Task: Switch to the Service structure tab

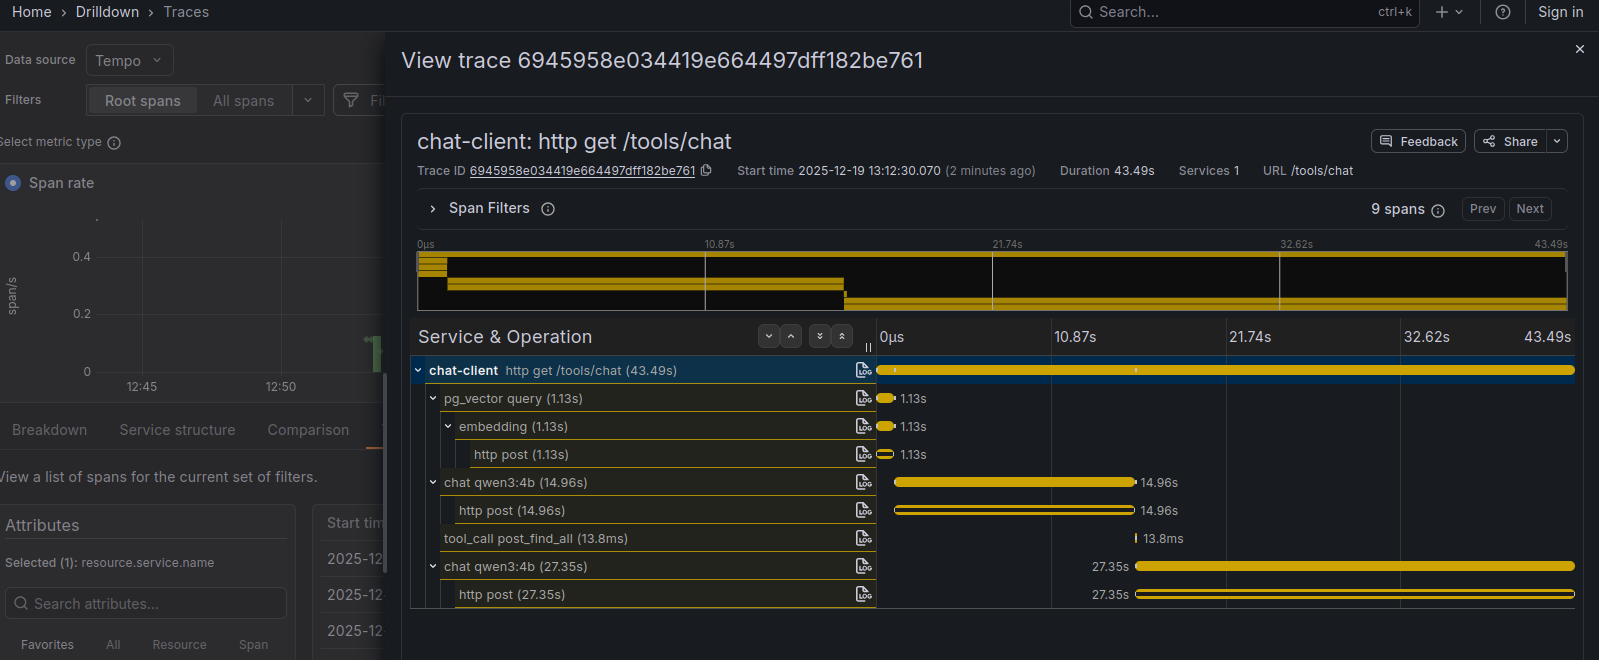Action: click(177, 430)
